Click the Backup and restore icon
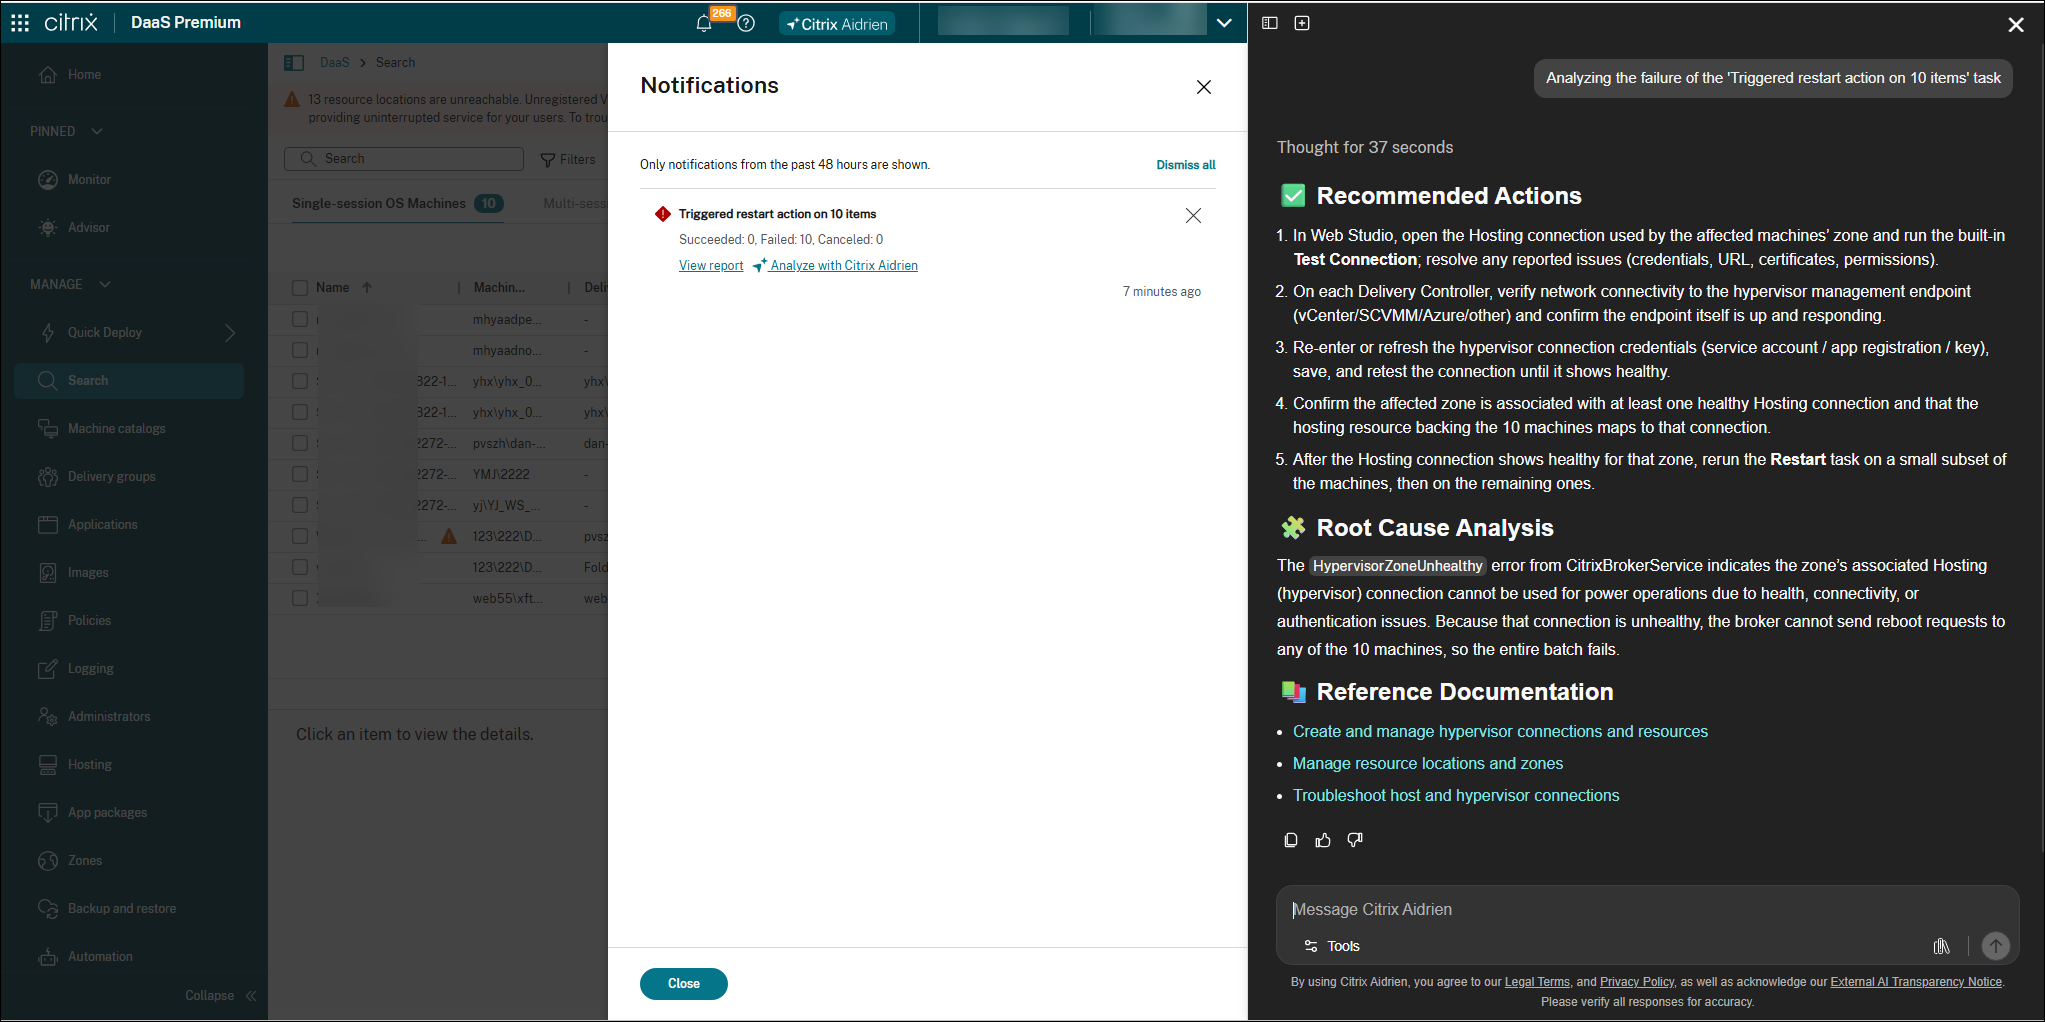 point(48,909)
